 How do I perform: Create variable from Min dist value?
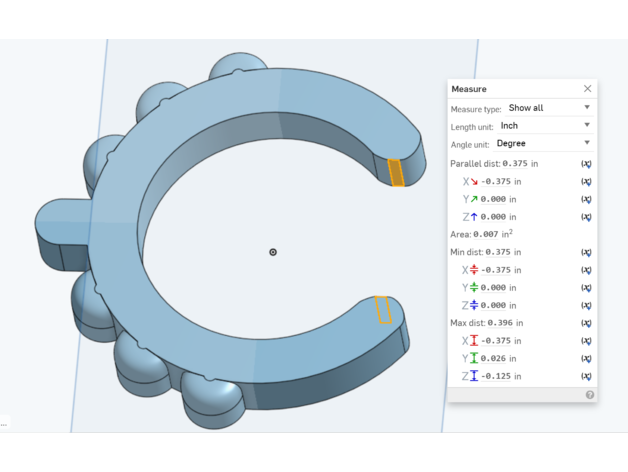[586, 252]
